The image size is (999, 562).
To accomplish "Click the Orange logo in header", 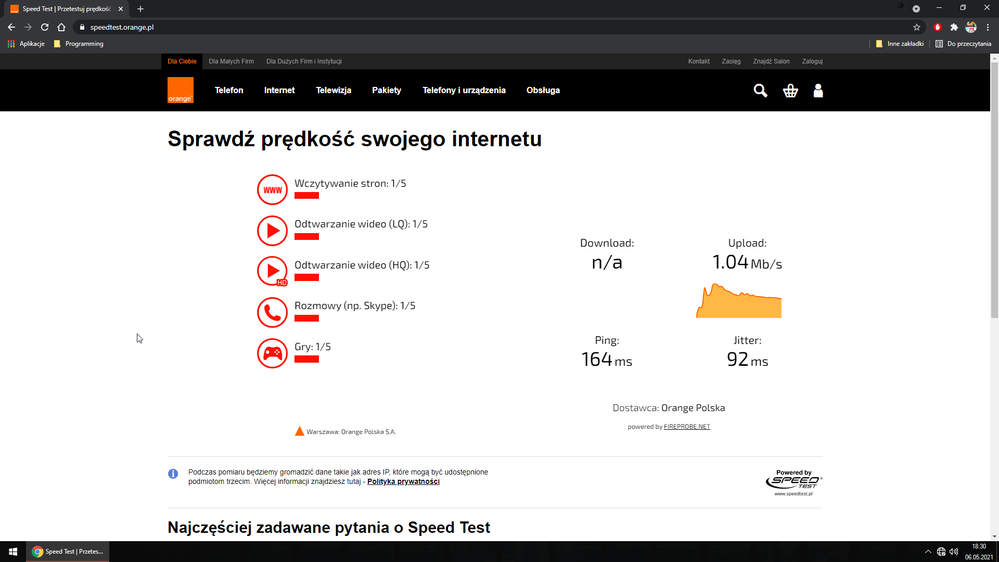I will [180, 90].
